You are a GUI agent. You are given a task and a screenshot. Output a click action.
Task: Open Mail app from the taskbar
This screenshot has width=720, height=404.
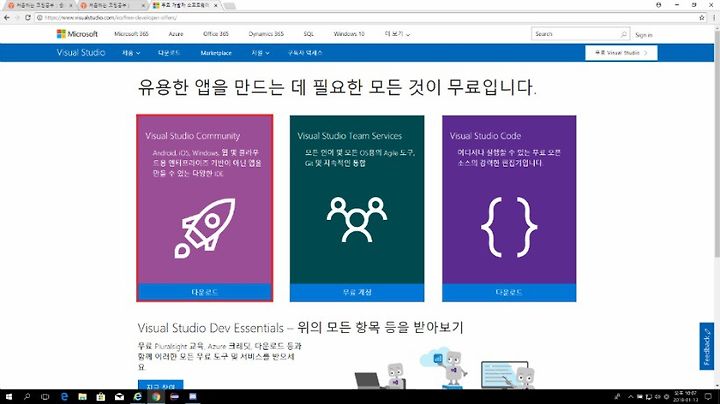click(x=119, y=397)
